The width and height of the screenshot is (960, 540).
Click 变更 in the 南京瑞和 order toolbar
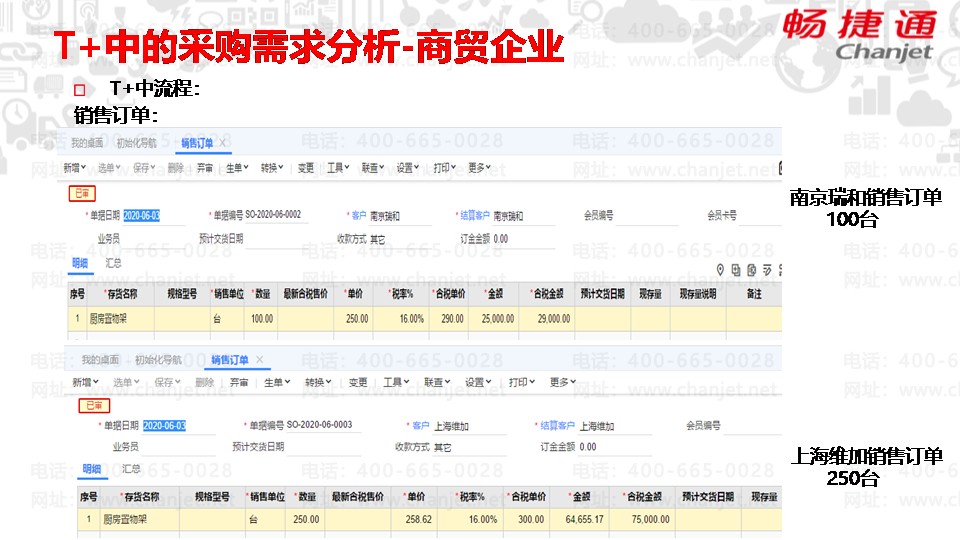(x=306, y=167)
